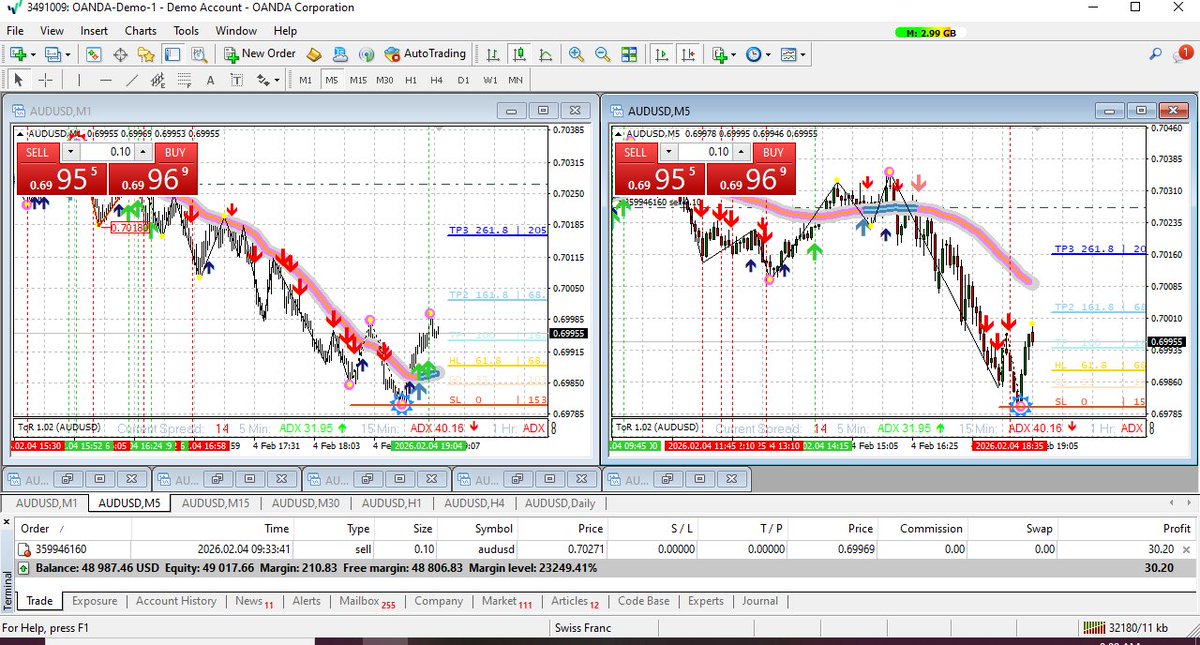Screen dimensions: 1200x645
Task: Open the Strategy Tester icon
Action: point(199,54)
